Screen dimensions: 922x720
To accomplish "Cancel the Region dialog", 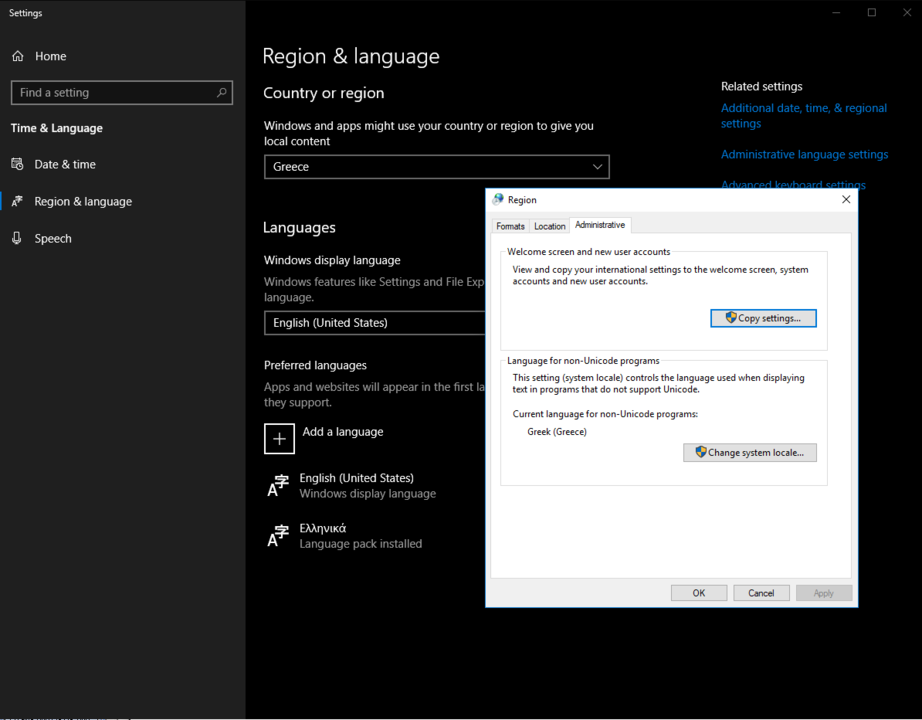I will 761,593.
